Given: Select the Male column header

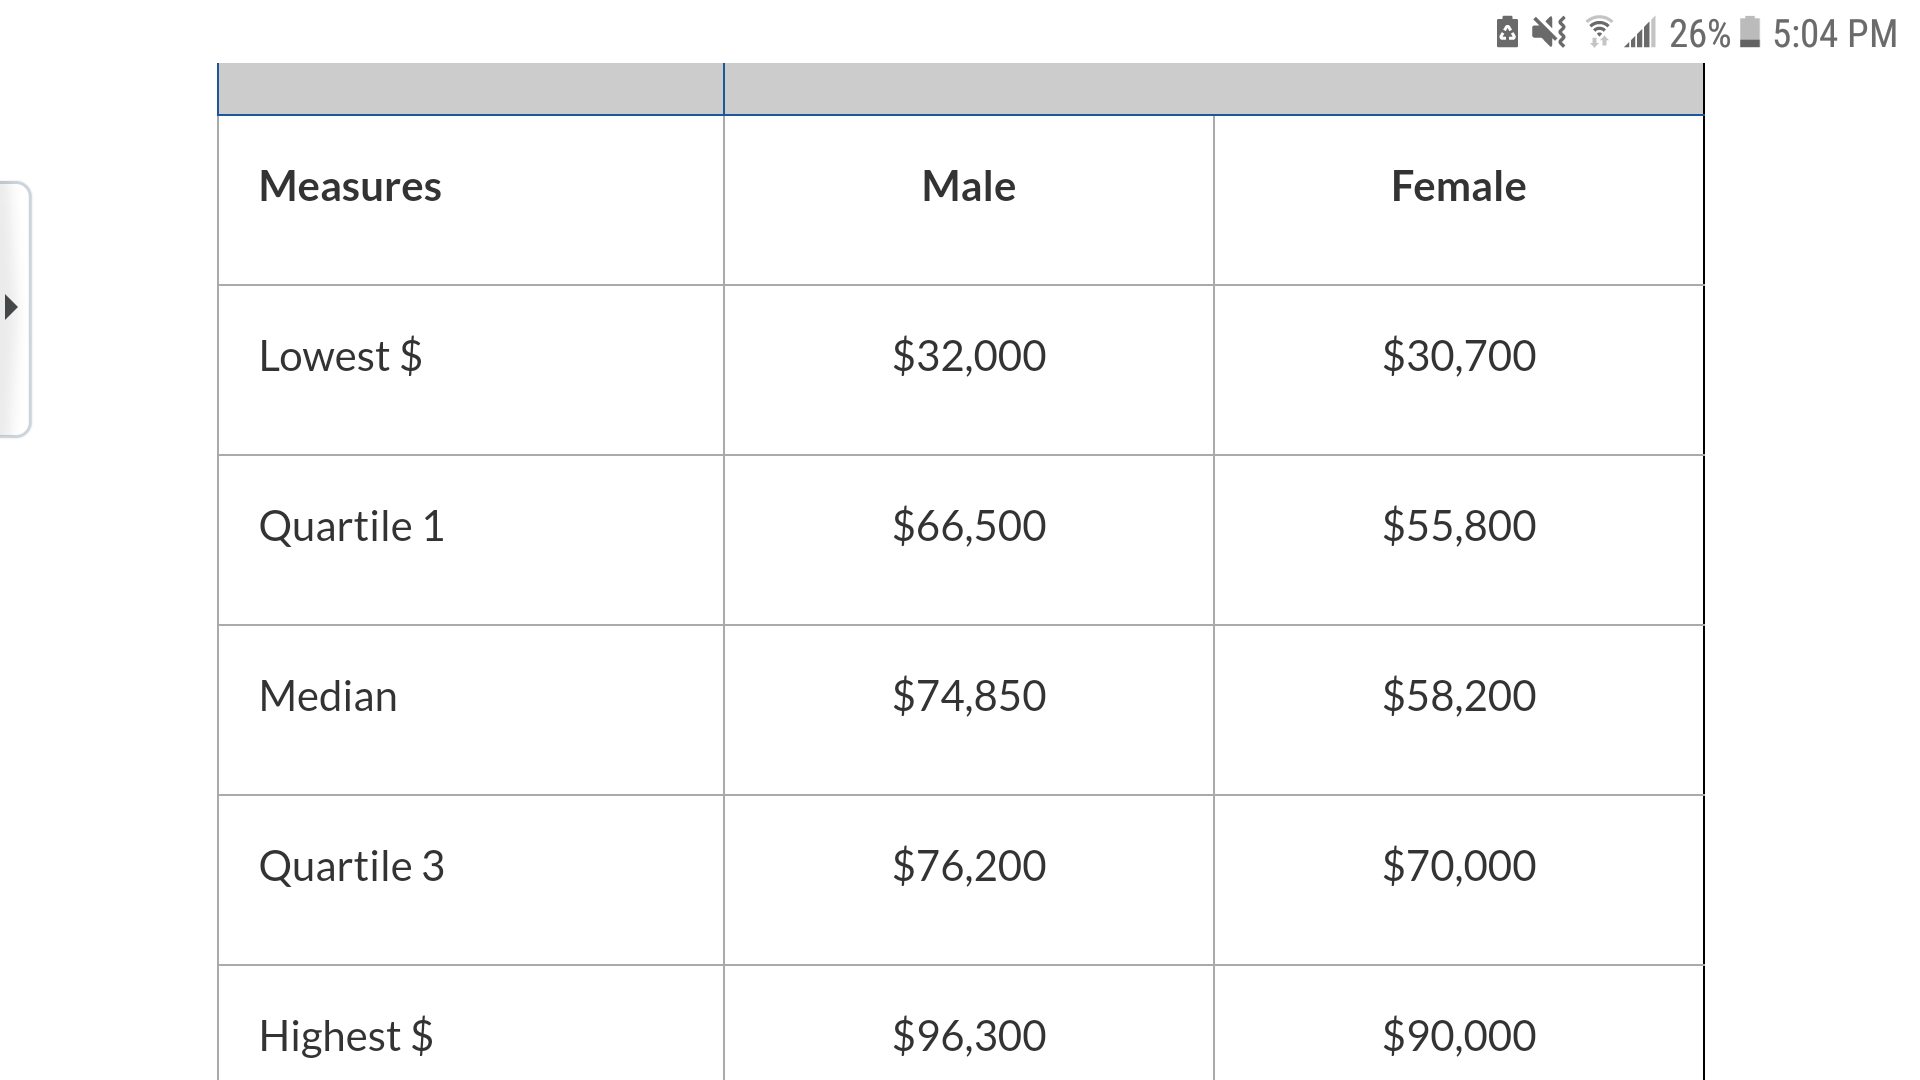Looking at the screenshot, I should point(969,186).
